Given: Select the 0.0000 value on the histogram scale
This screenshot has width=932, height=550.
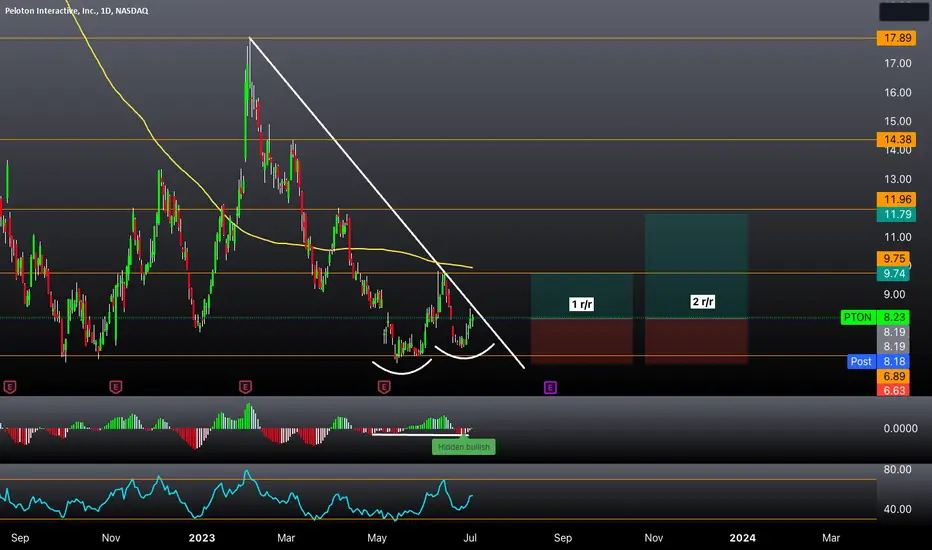Looking at the screenshot, I should click(900, 428).
